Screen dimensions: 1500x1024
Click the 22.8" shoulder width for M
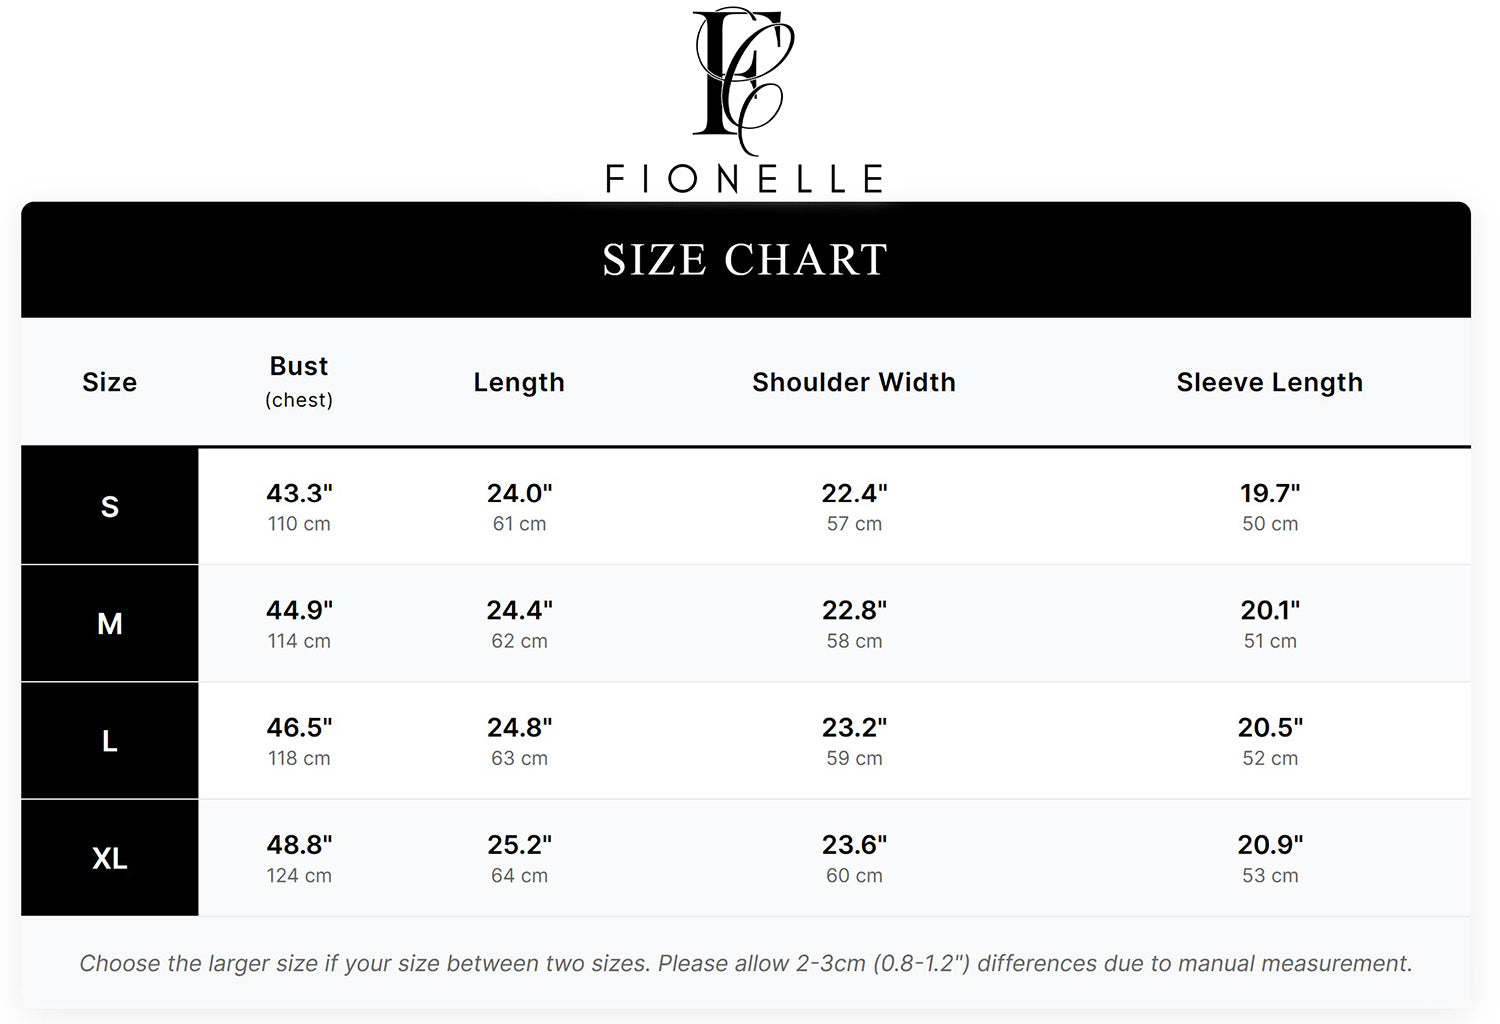tap(854, 610)
